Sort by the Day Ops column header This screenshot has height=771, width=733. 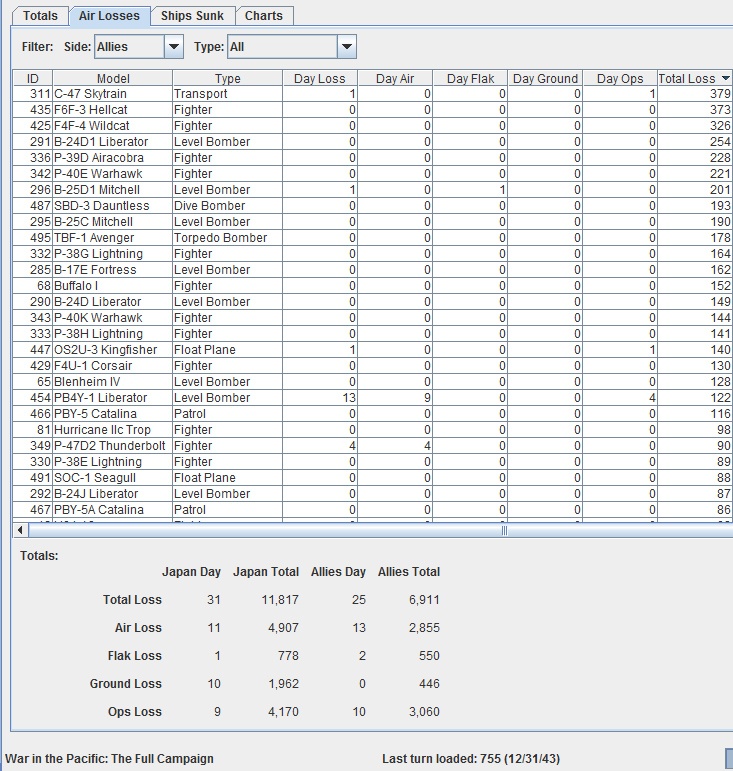point(620,79)
